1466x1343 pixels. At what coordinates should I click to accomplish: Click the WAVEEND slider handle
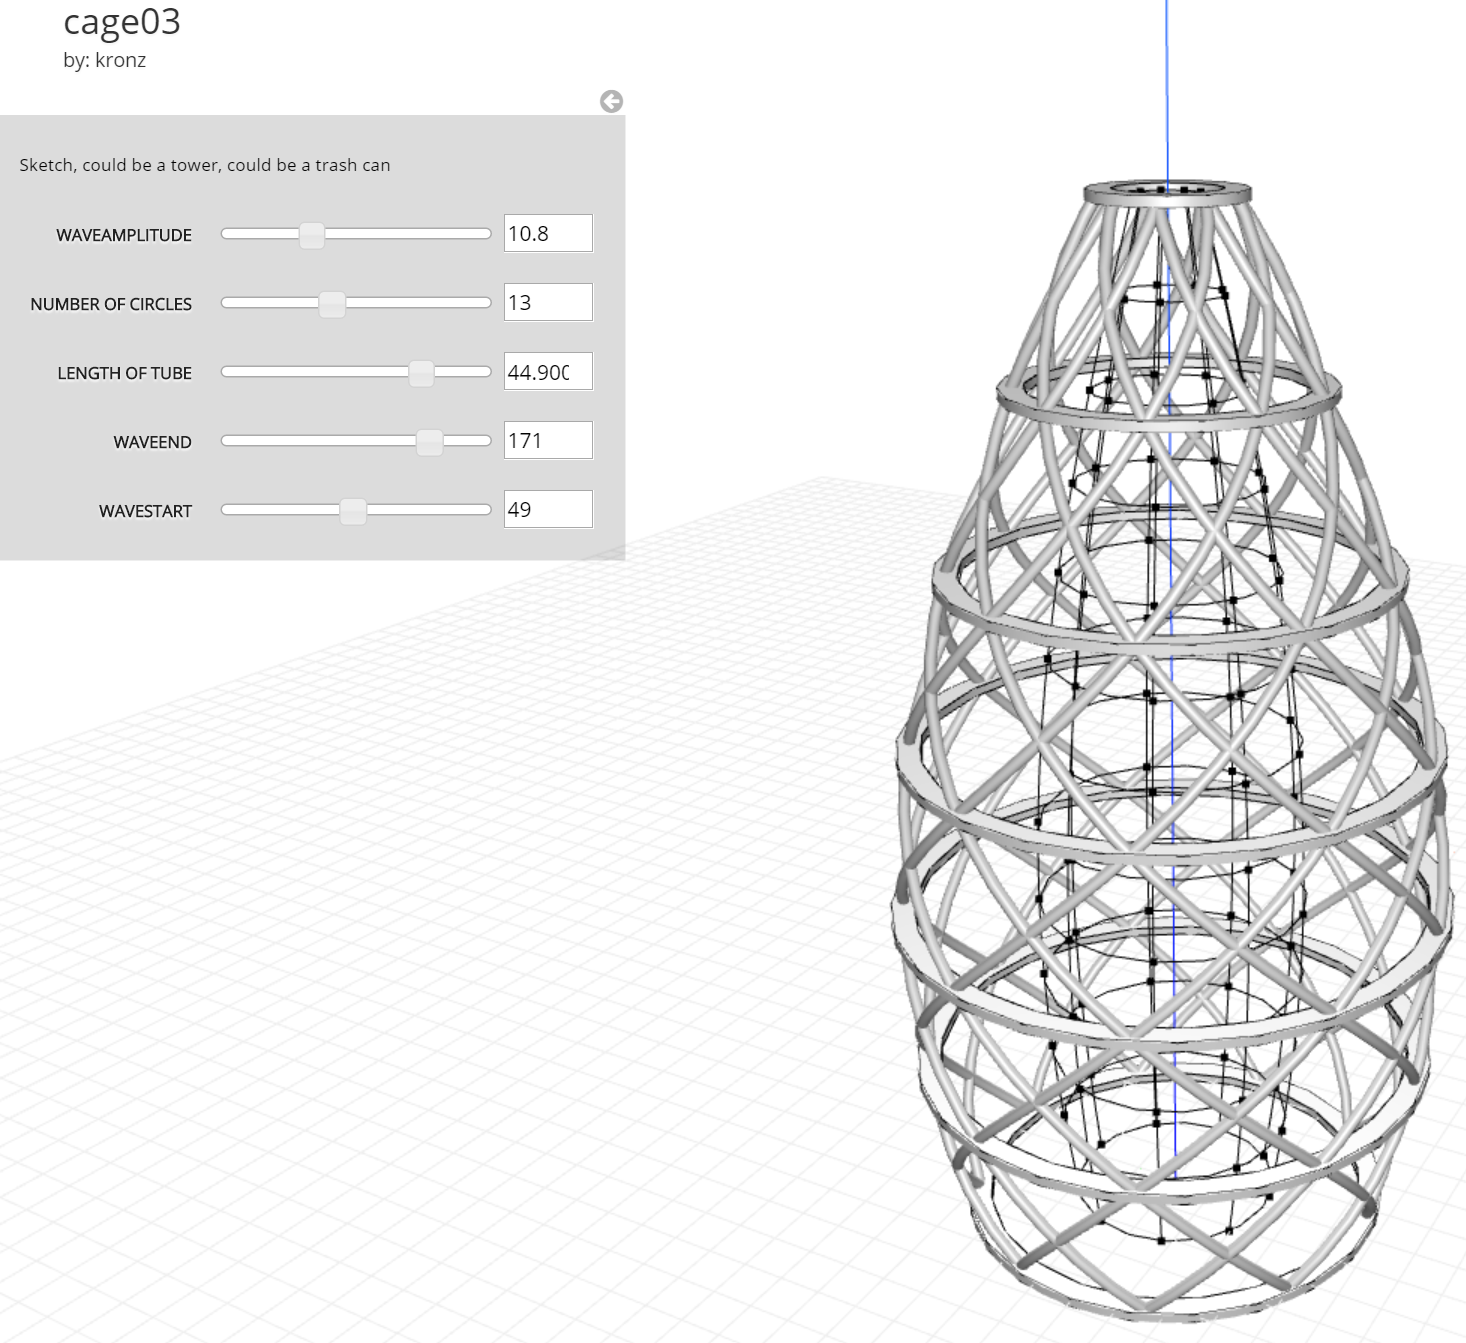click(429, 440)
